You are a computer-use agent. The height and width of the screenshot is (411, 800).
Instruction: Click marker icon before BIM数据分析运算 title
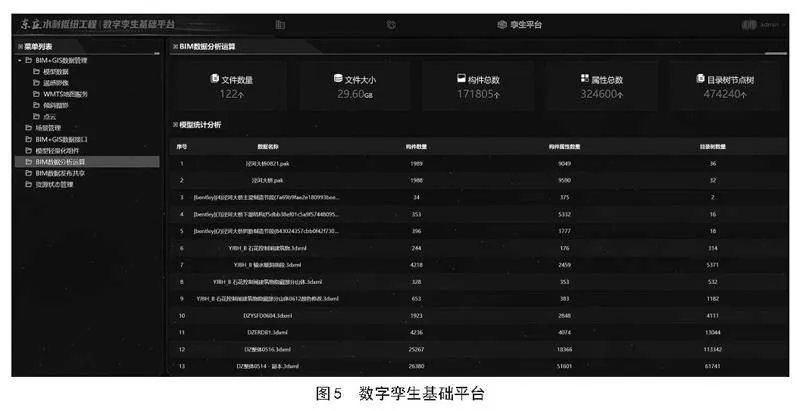click(176, 46)
